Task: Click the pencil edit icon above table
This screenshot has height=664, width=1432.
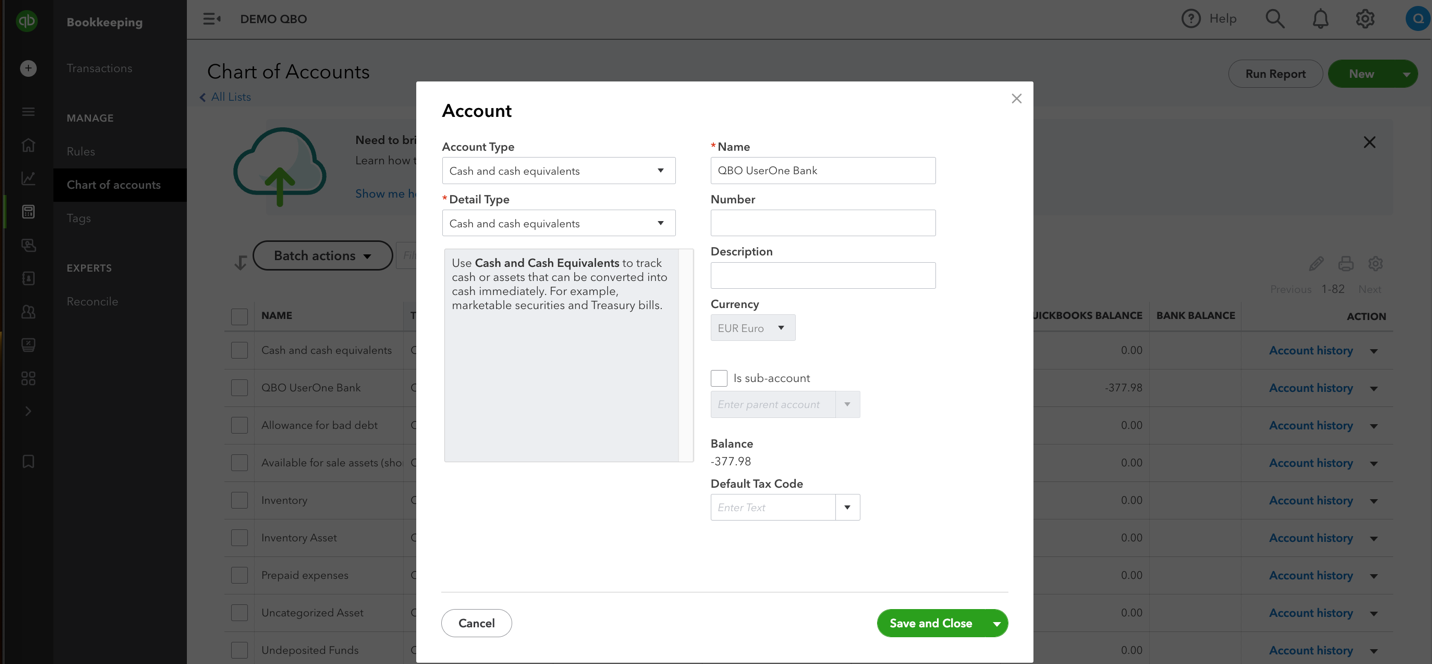Action: [x=1316, y=264]
